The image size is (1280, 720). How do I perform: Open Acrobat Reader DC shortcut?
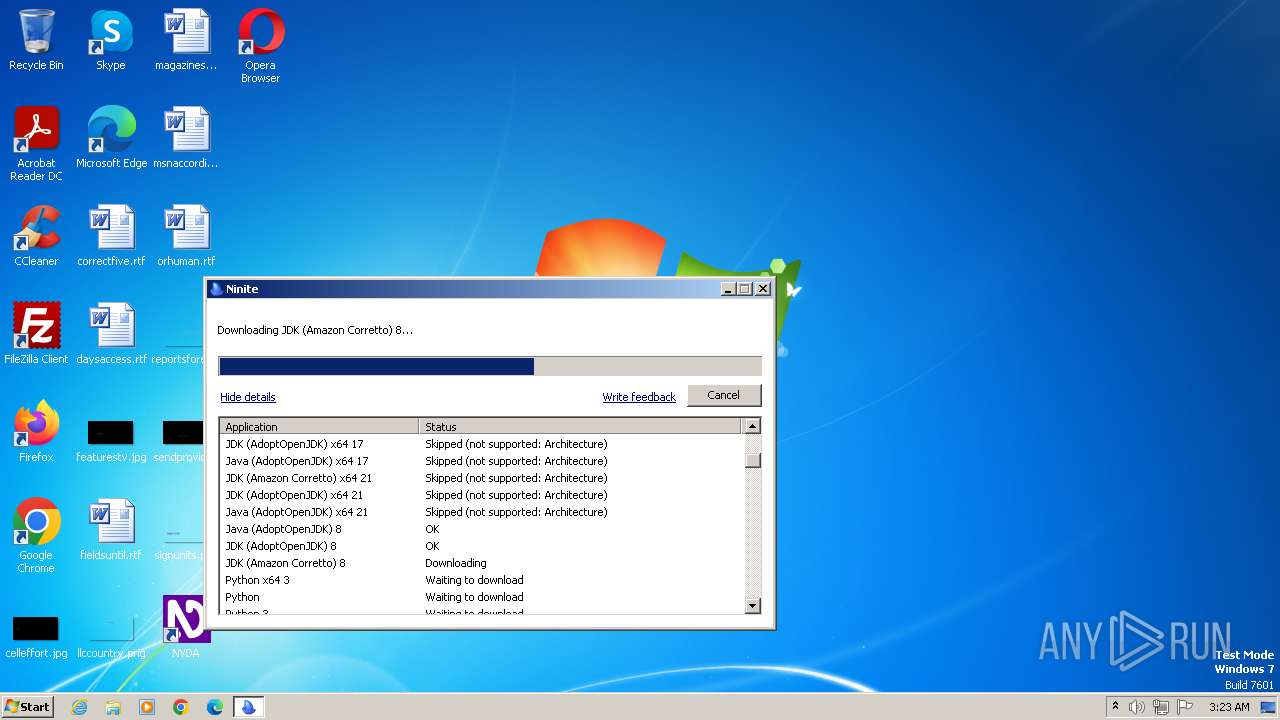[x=36, y=144]
